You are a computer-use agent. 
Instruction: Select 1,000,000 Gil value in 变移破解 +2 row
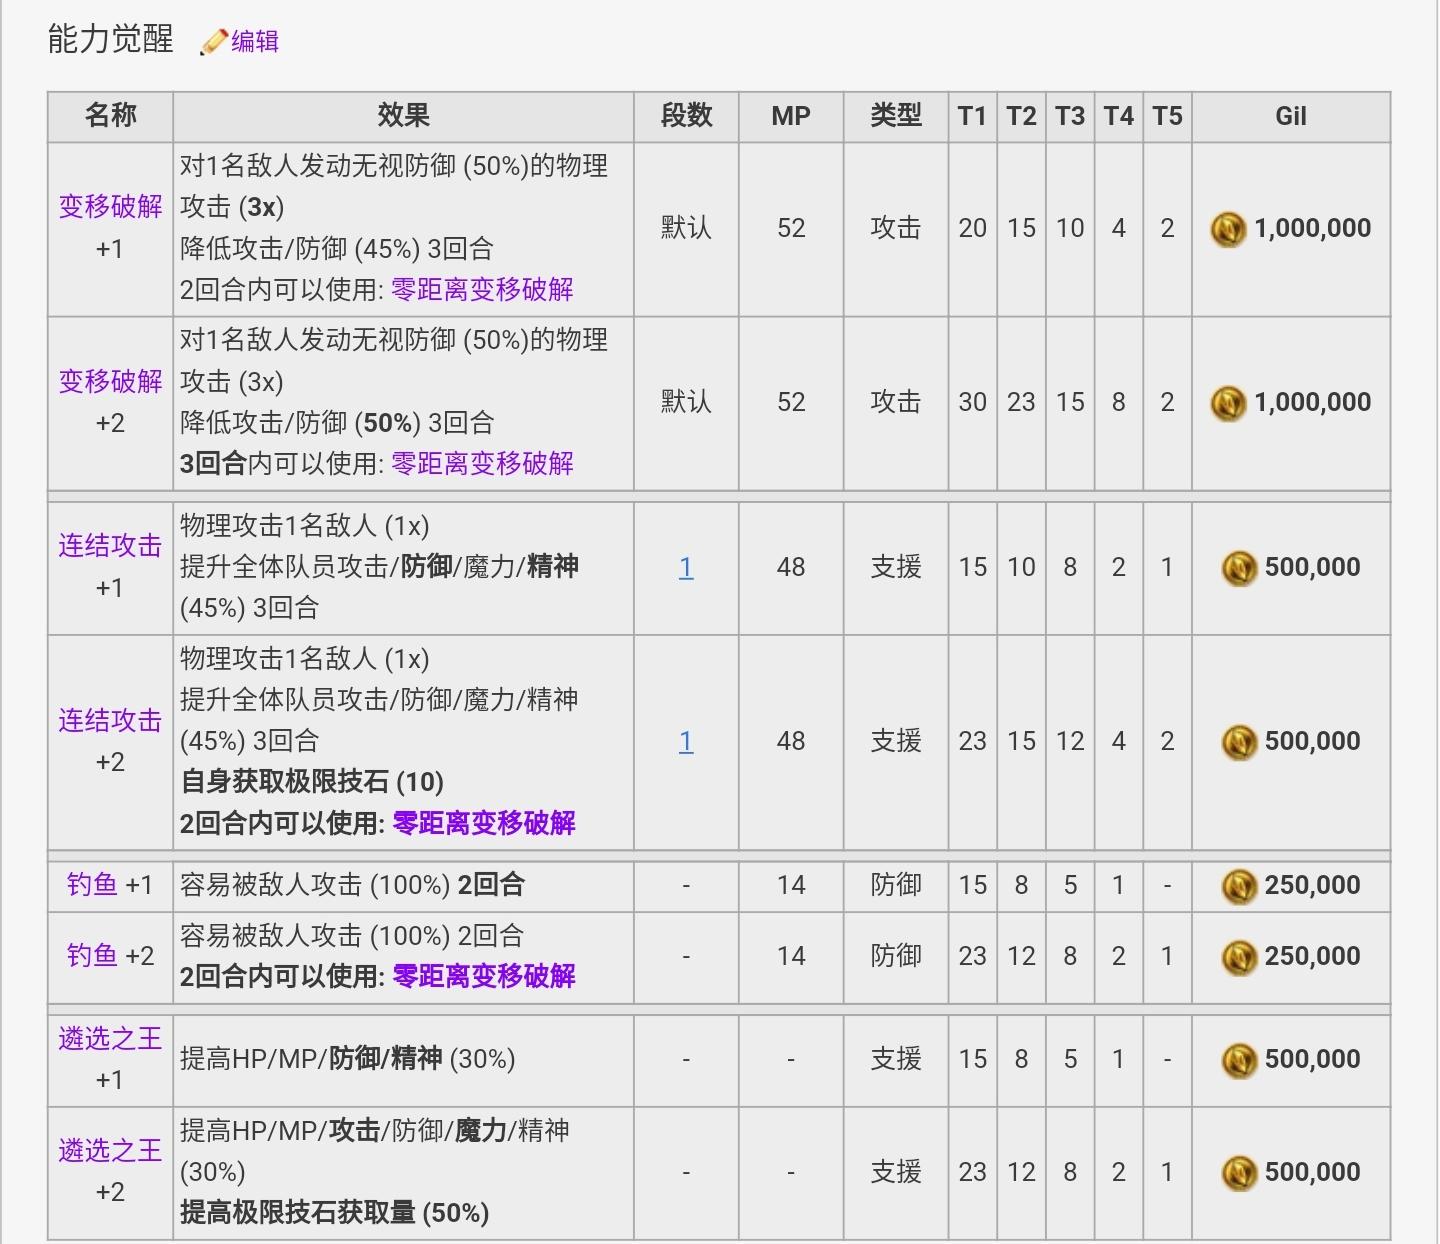(1313, 403)
